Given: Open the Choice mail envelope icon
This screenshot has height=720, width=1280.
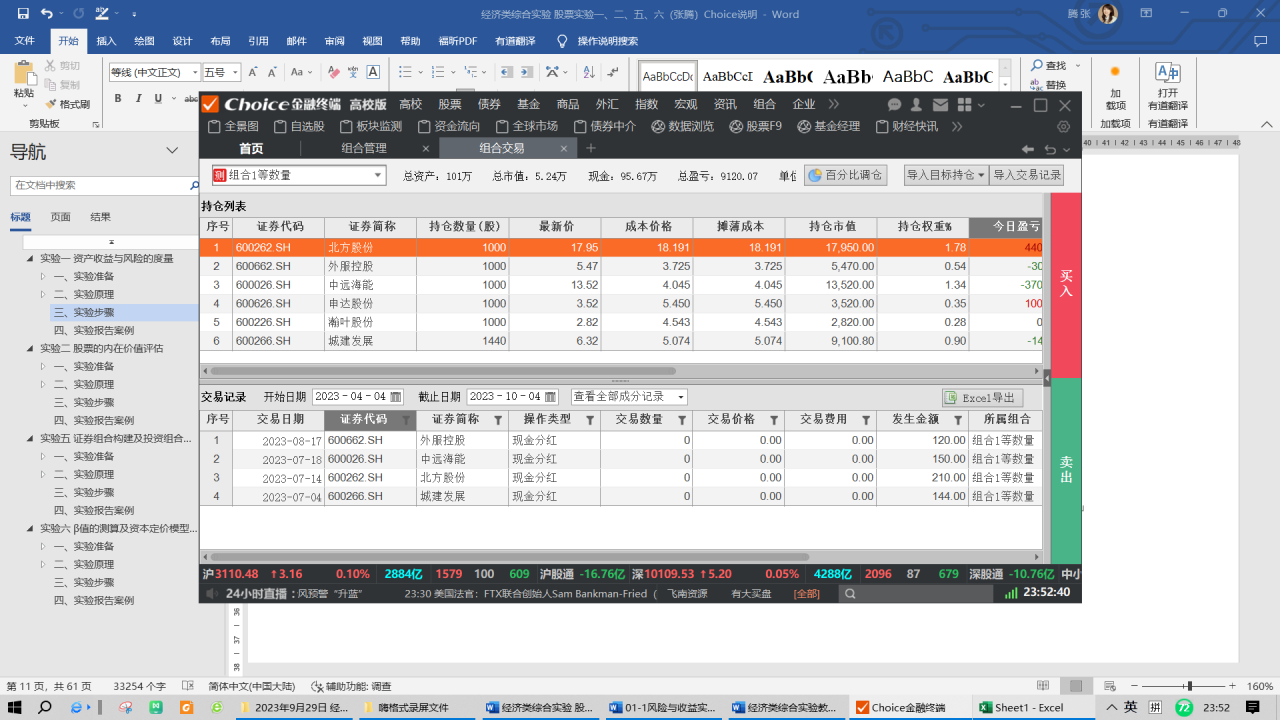Looking at the screenshot, I should point(940,105).
